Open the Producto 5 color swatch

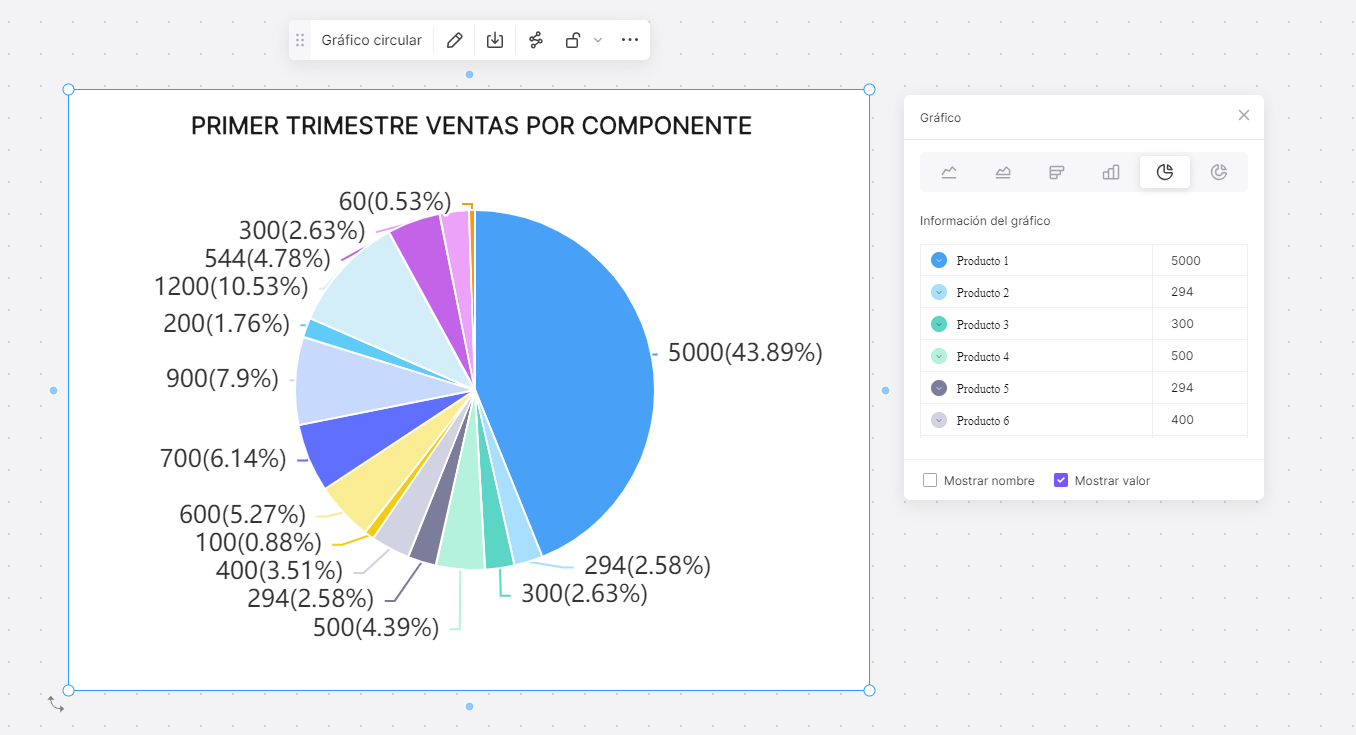pos(939,388)
